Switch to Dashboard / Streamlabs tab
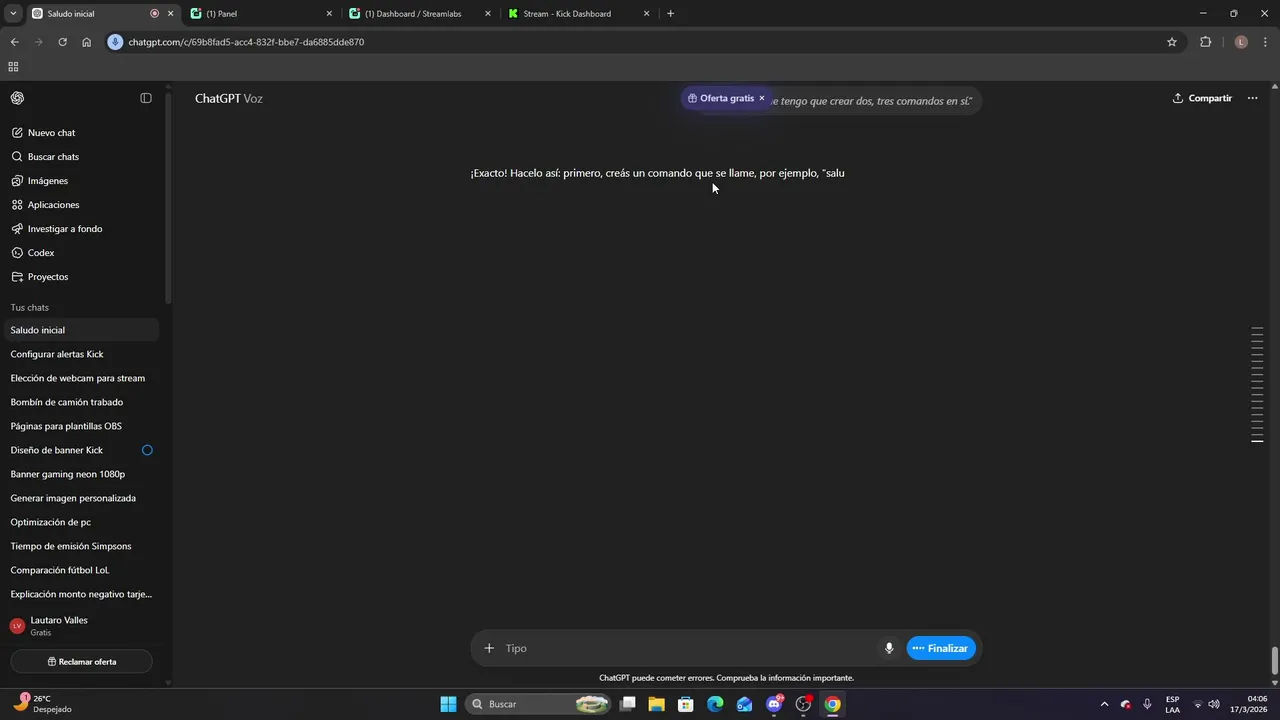This screenshot has height=720, width=1280. (x=420, y=14)
